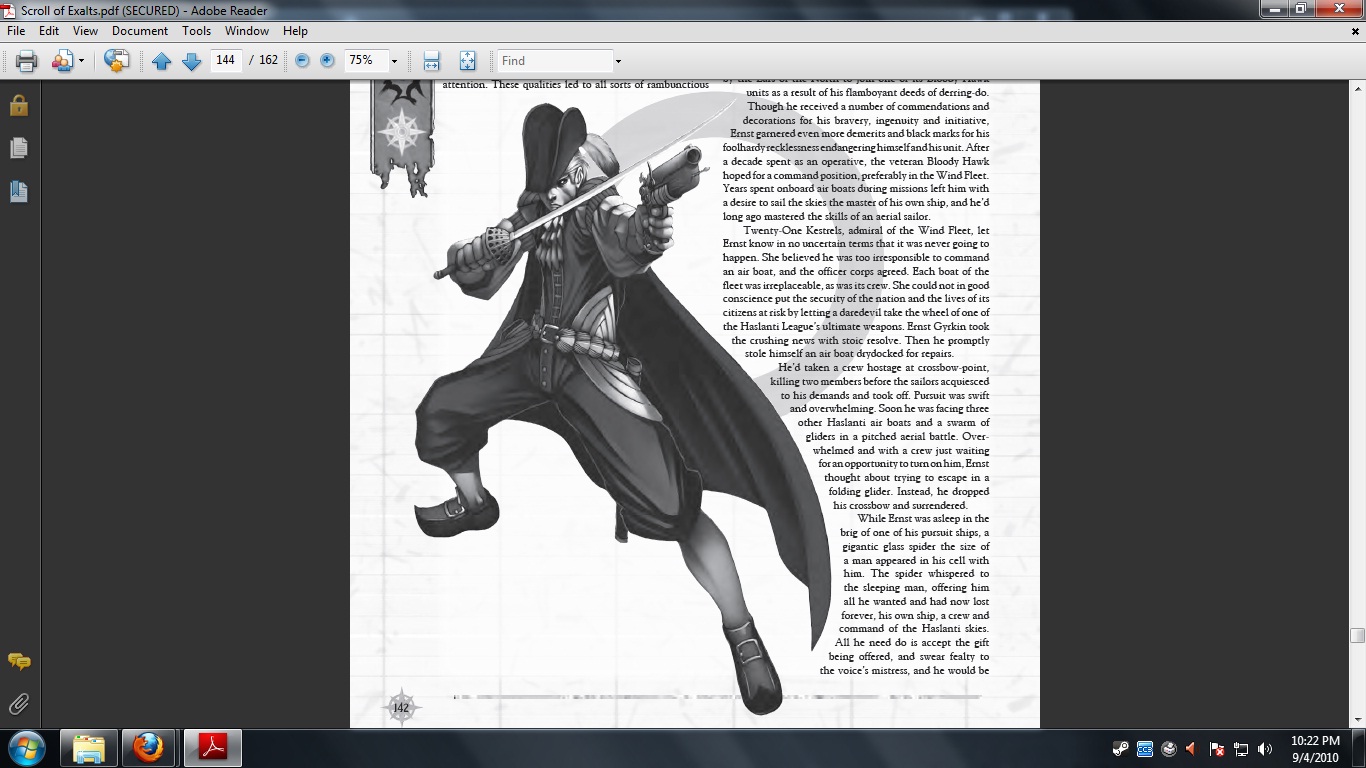Open the Attachments paperclip panel
This screenshot has width=1366, height=768.
[x=19, y=704]
